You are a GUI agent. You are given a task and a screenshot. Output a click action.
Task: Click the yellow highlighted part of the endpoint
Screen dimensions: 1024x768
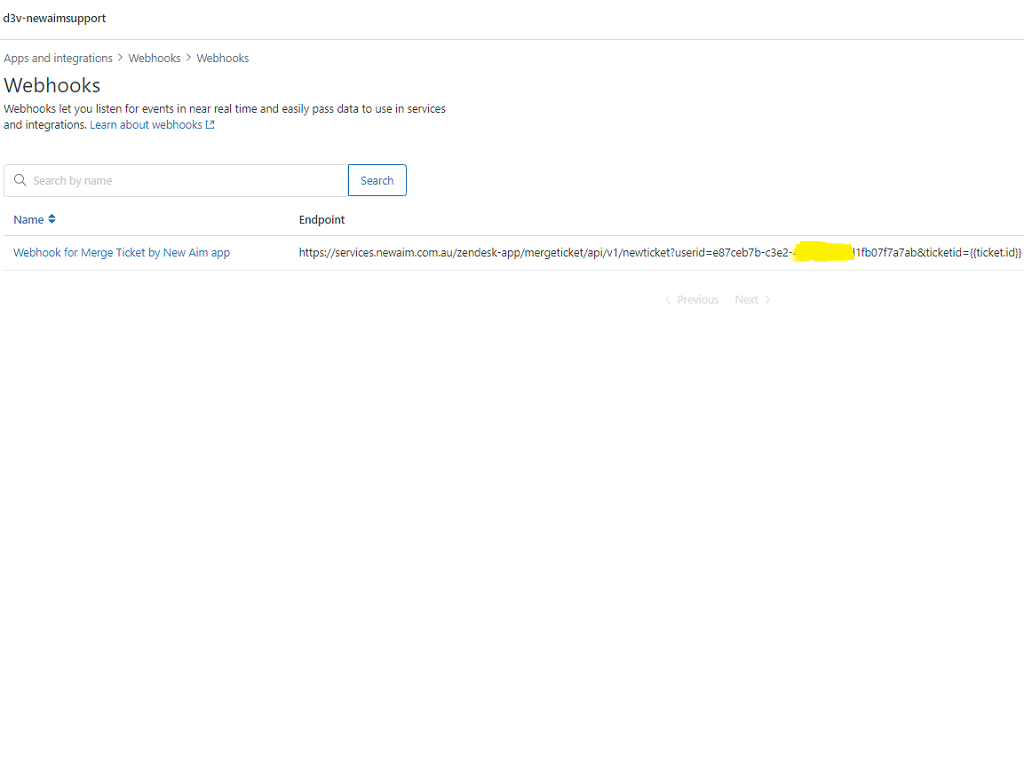coord(822,252)
